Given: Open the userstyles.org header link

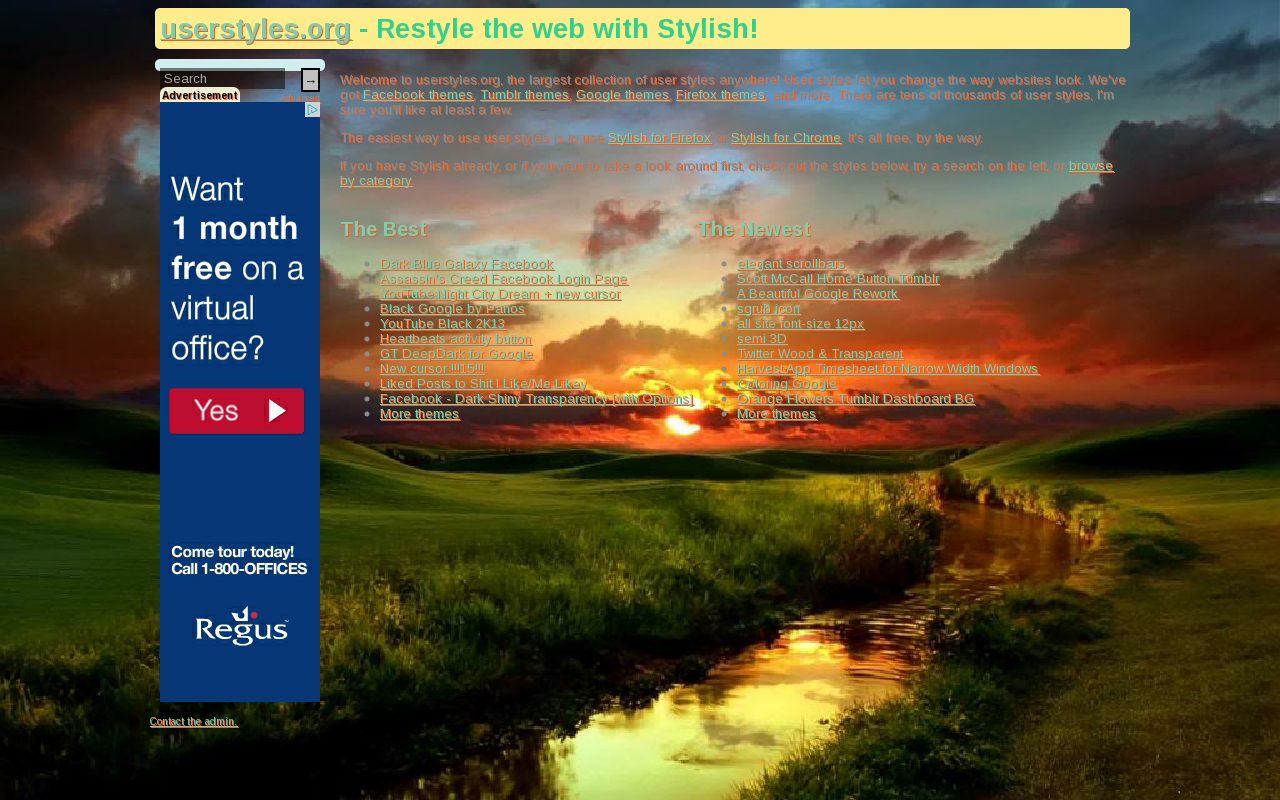Looking at the screenshot, I should tap(256, 29).
